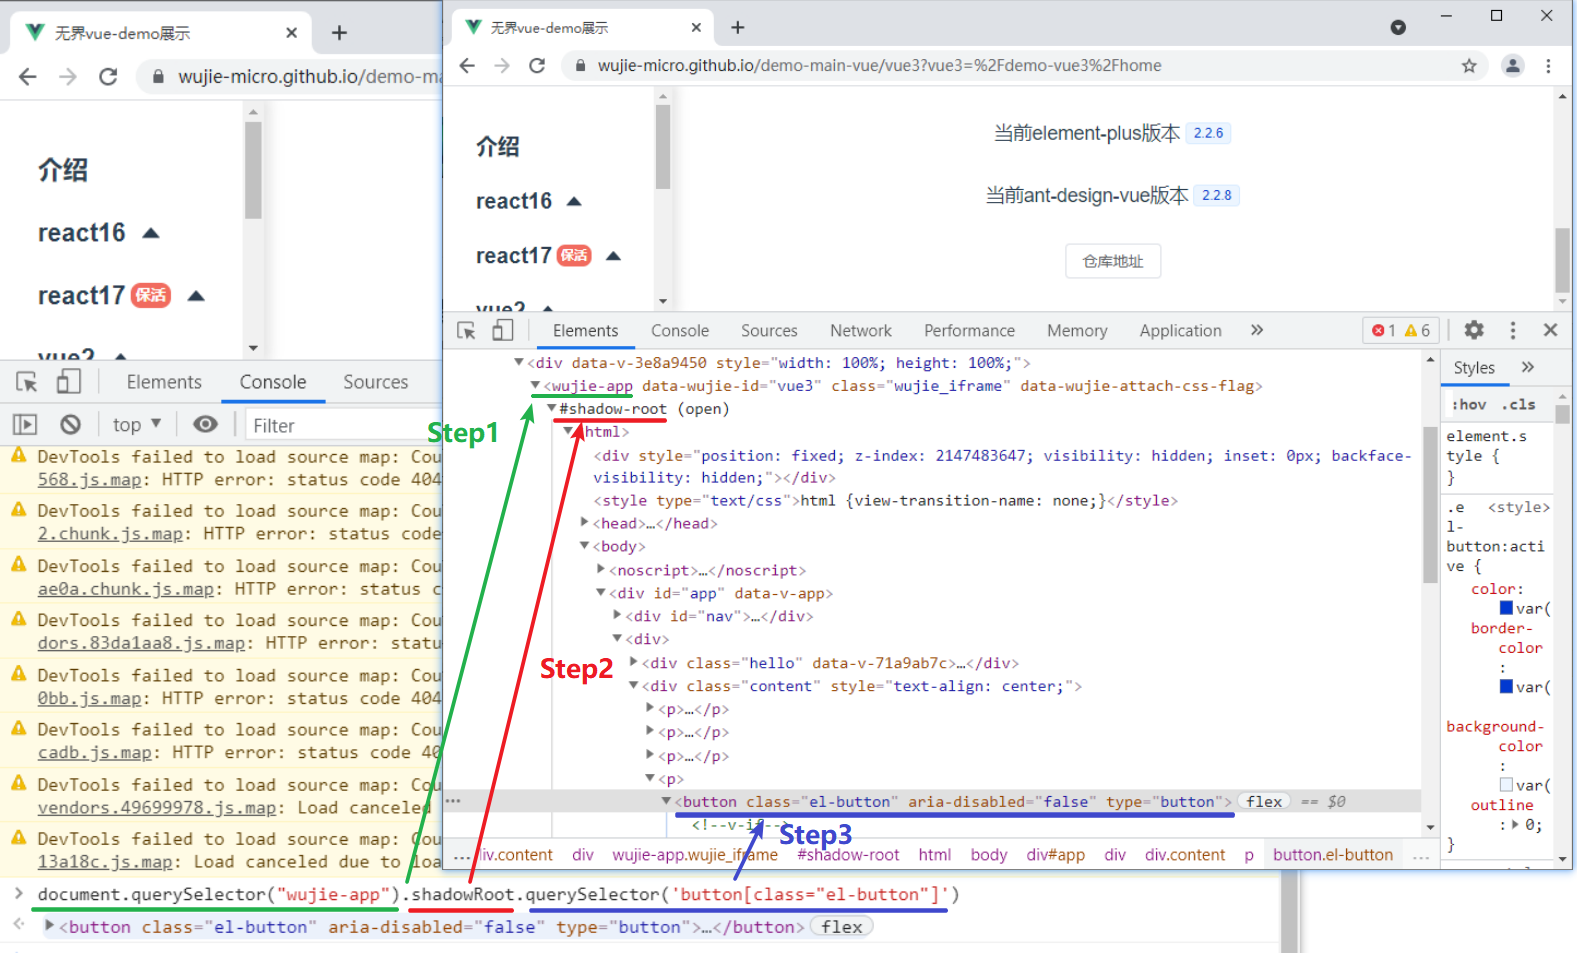This screenshot has width=1577, height=953.
Task: Click forward arrow in front browser window
Action: (x=502, y=65)
